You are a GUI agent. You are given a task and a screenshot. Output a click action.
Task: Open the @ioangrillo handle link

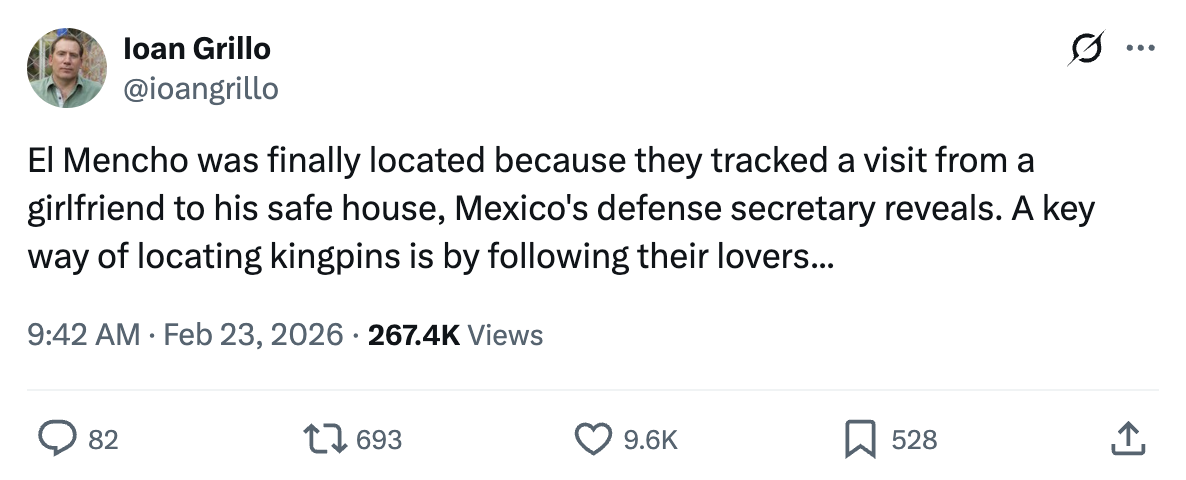click(x=201, y=89)
